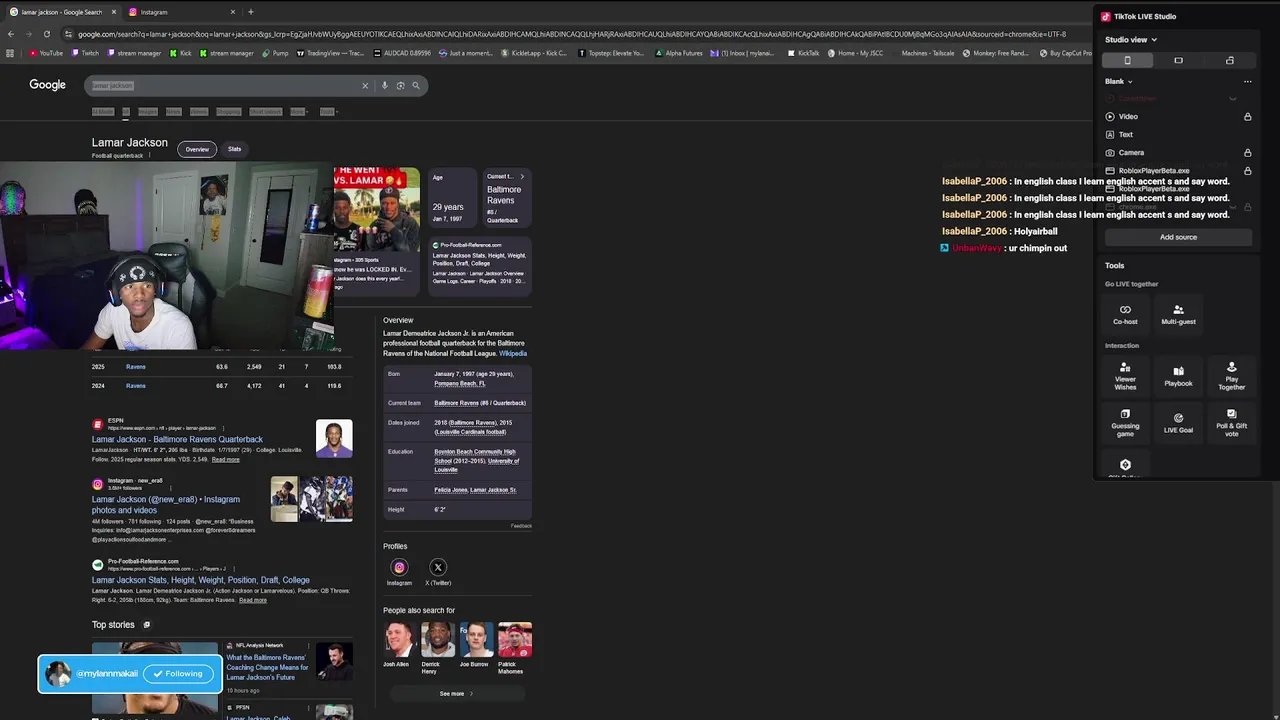Select the portrait phone layout in TikTok LIVE Studio
The height and width of the screenshot is (720, 1280).
point(1127,60)
